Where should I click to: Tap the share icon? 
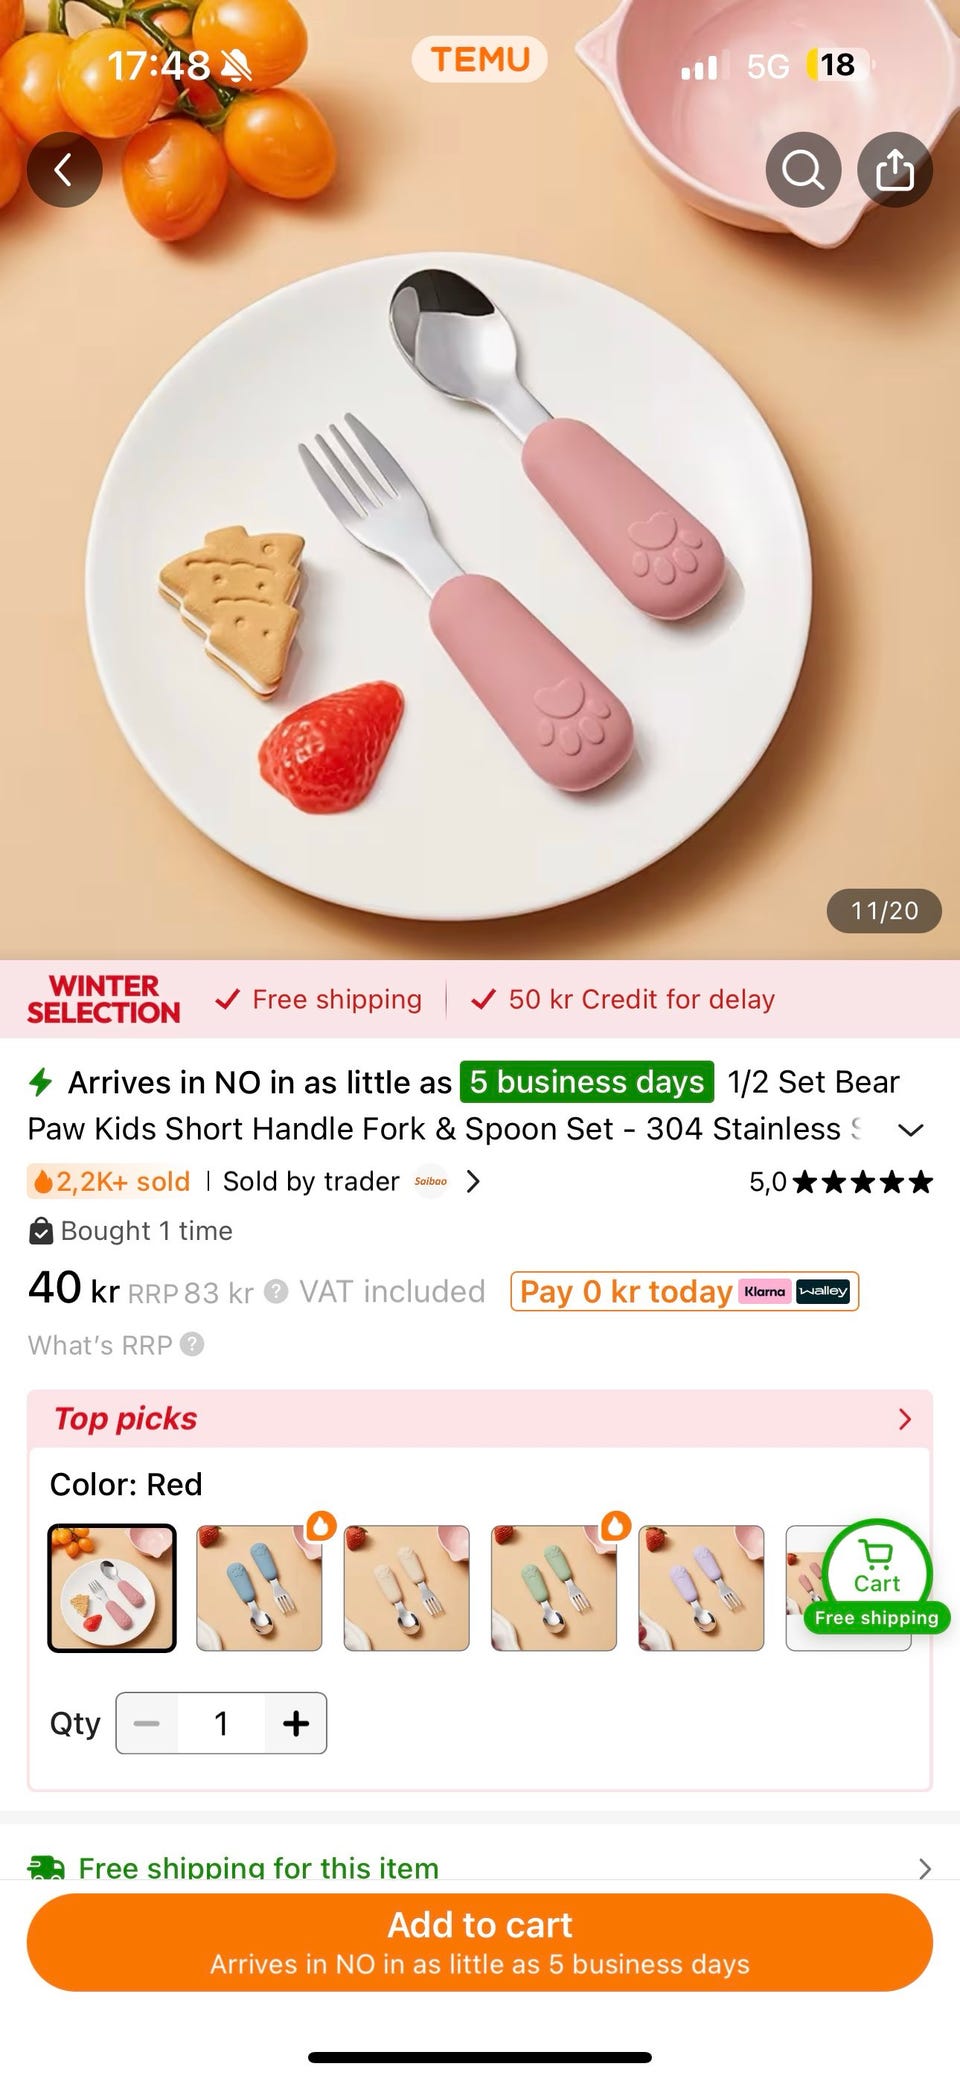(x=895, y=170)
